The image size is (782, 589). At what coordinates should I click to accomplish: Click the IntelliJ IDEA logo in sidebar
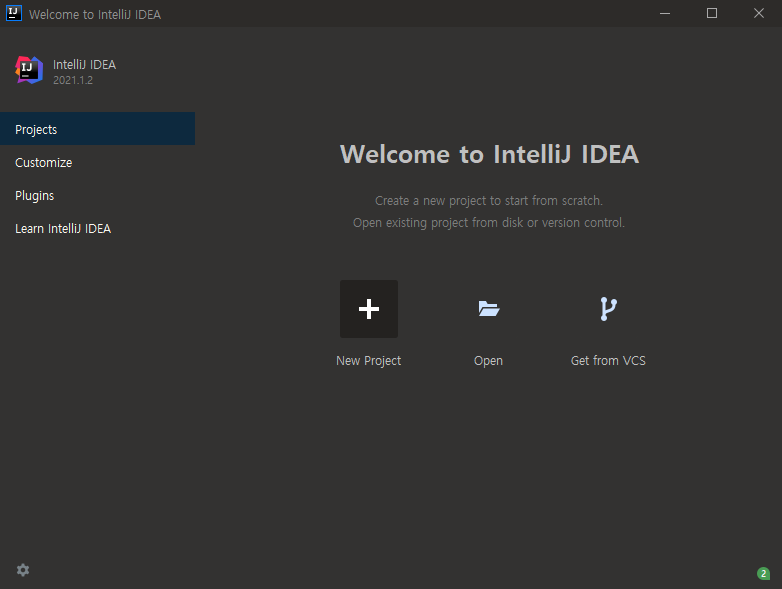point(29,70)
